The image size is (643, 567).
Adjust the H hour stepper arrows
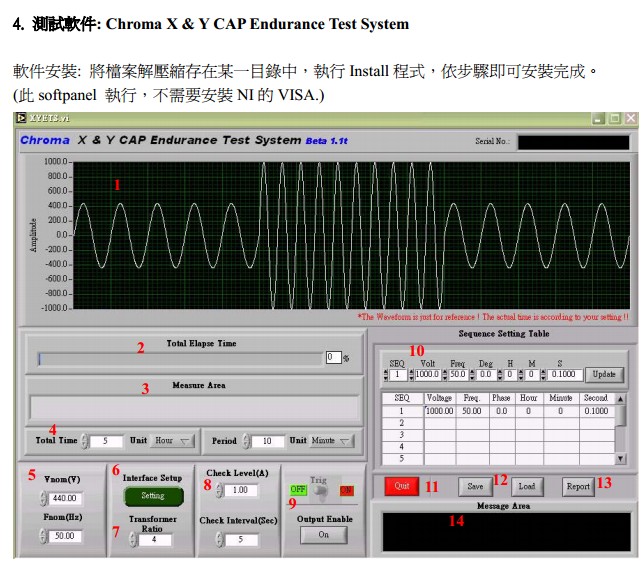click(500, 374)
